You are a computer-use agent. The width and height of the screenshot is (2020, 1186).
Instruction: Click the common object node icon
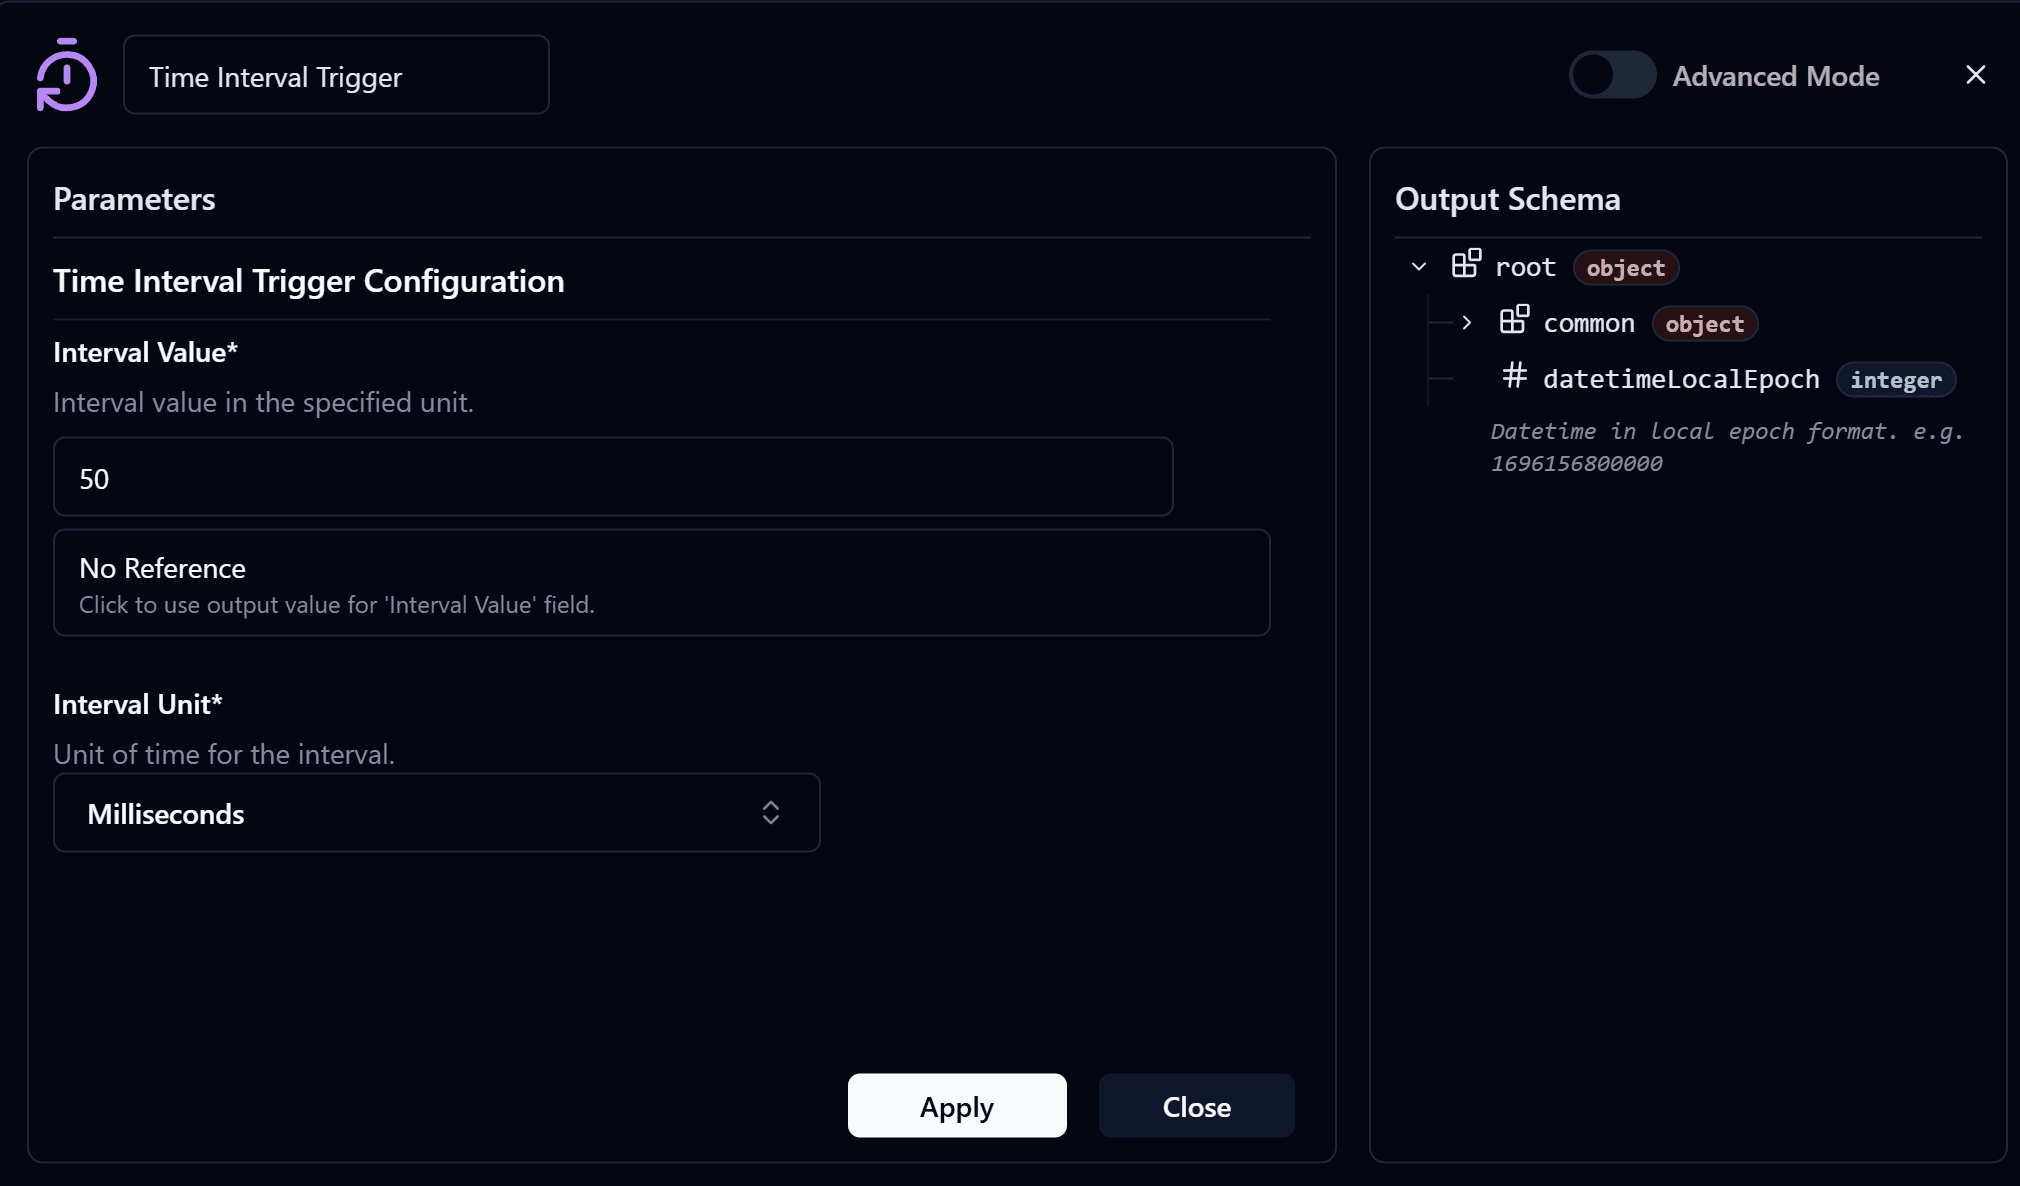pos(1514,320)
